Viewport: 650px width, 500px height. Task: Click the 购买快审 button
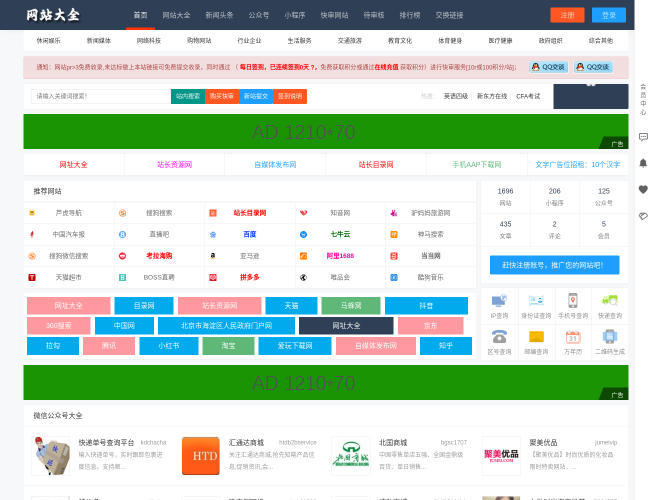point(222,96)
